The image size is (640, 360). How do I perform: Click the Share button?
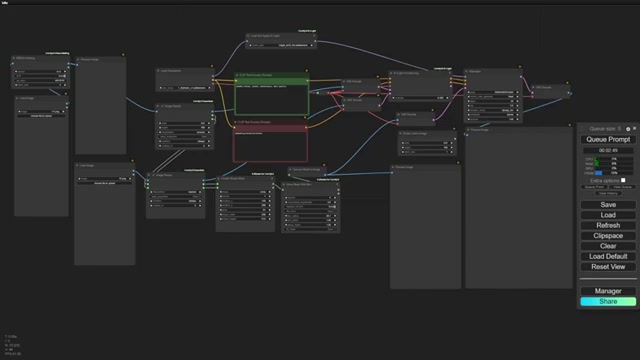(608, 302)
